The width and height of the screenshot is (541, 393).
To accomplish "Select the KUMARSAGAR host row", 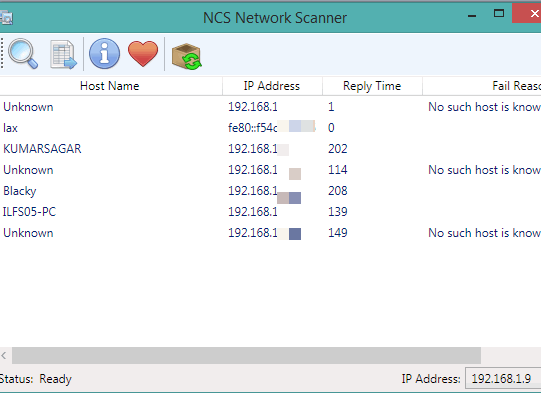I will coord(270,149).
